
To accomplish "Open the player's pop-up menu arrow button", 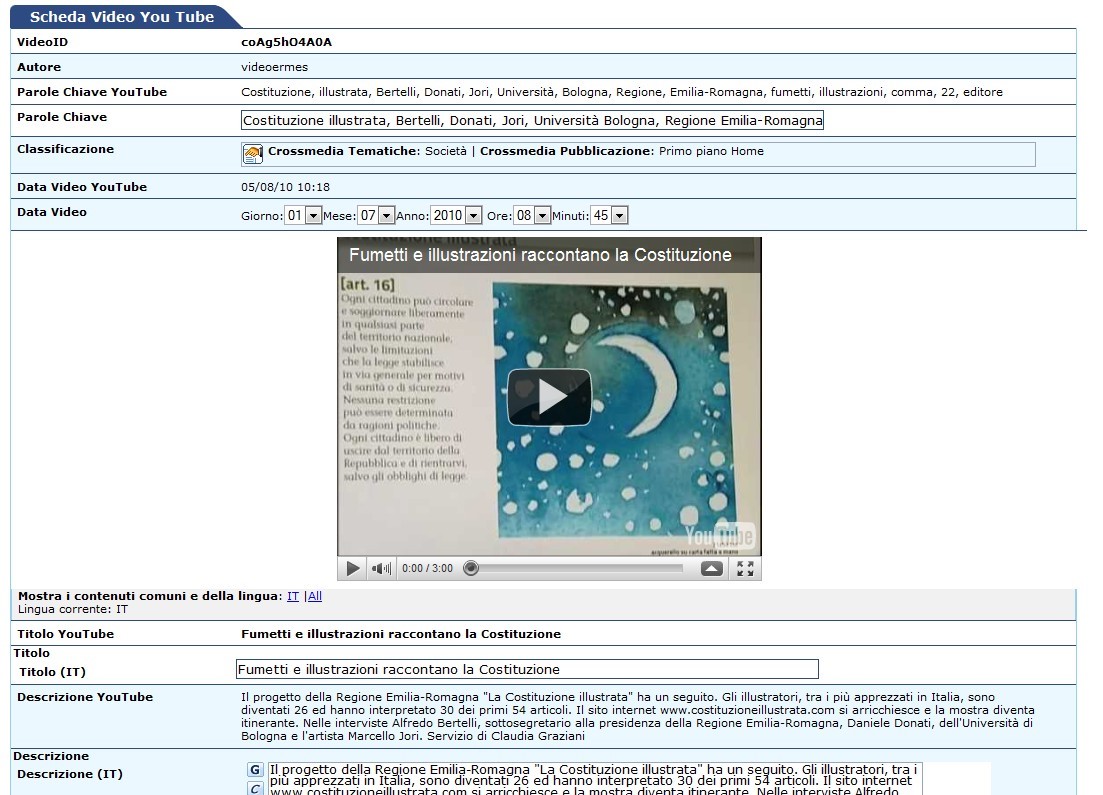I will pyautogui.click(x=712, y=568).
